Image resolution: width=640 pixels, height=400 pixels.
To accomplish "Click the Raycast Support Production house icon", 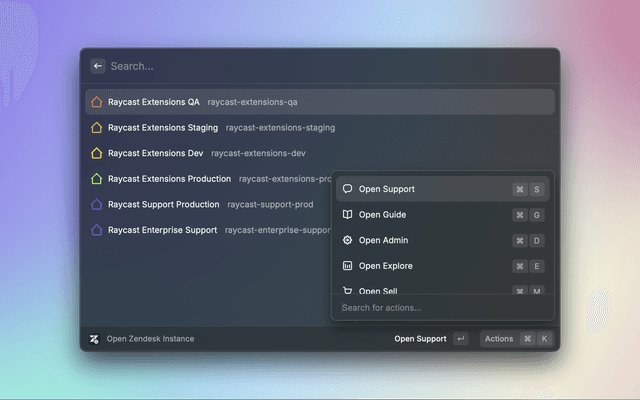I will 97,205.
